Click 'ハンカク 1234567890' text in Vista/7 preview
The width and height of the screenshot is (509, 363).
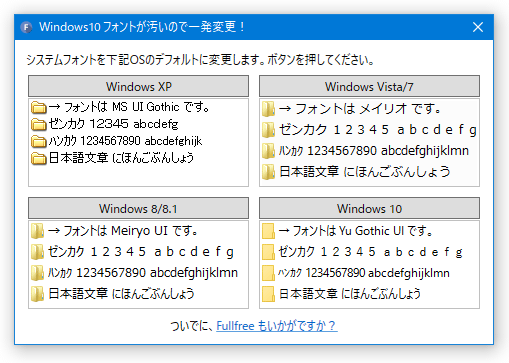click(x=328, y=151)
